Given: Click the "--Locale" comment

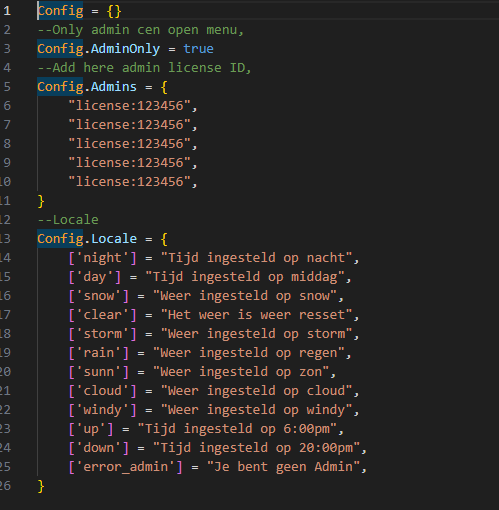Looking at the screenshot, I should tap(68, 220).
